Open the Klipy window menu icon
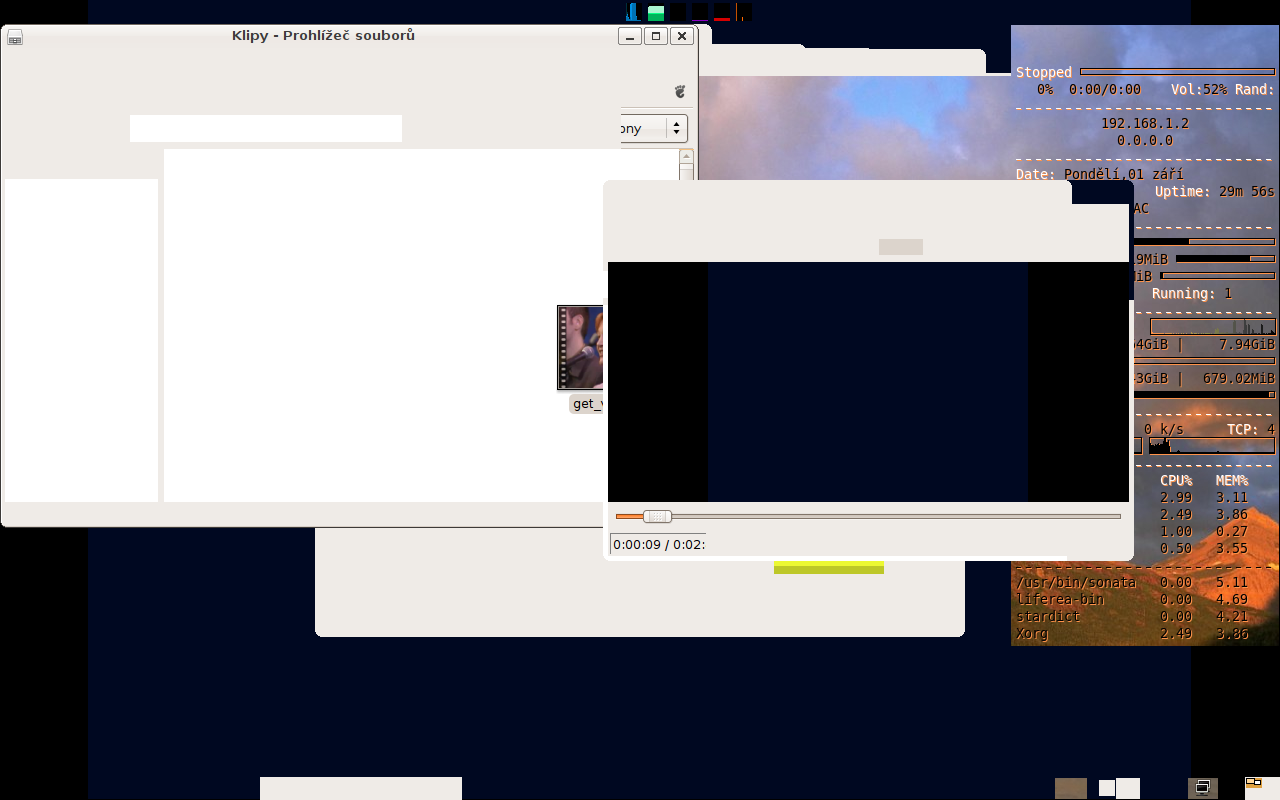 coord(15,37)
